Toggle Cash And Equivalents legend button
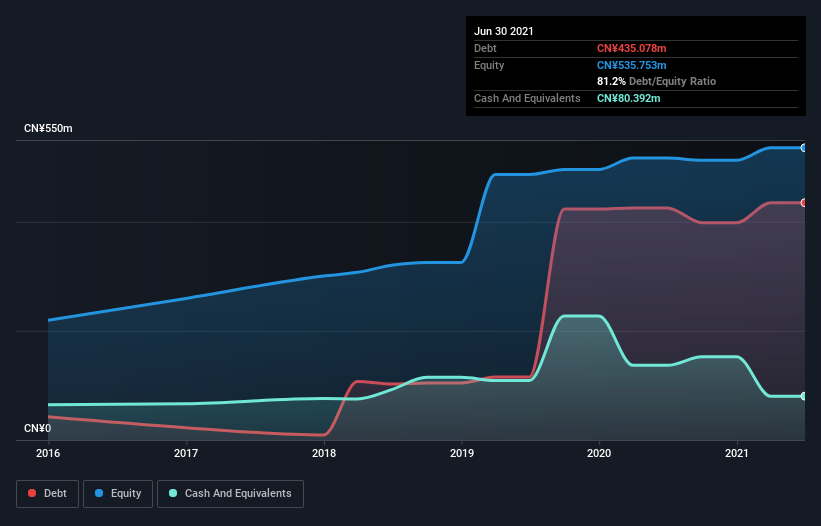This screenshot has width=821, height=526. click(230, 494)
